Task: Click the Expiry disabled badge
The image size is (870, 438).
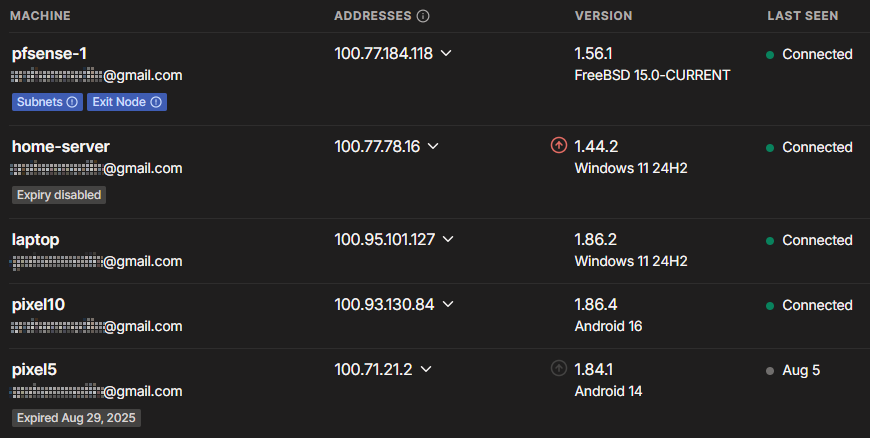Action: [59, 195]
